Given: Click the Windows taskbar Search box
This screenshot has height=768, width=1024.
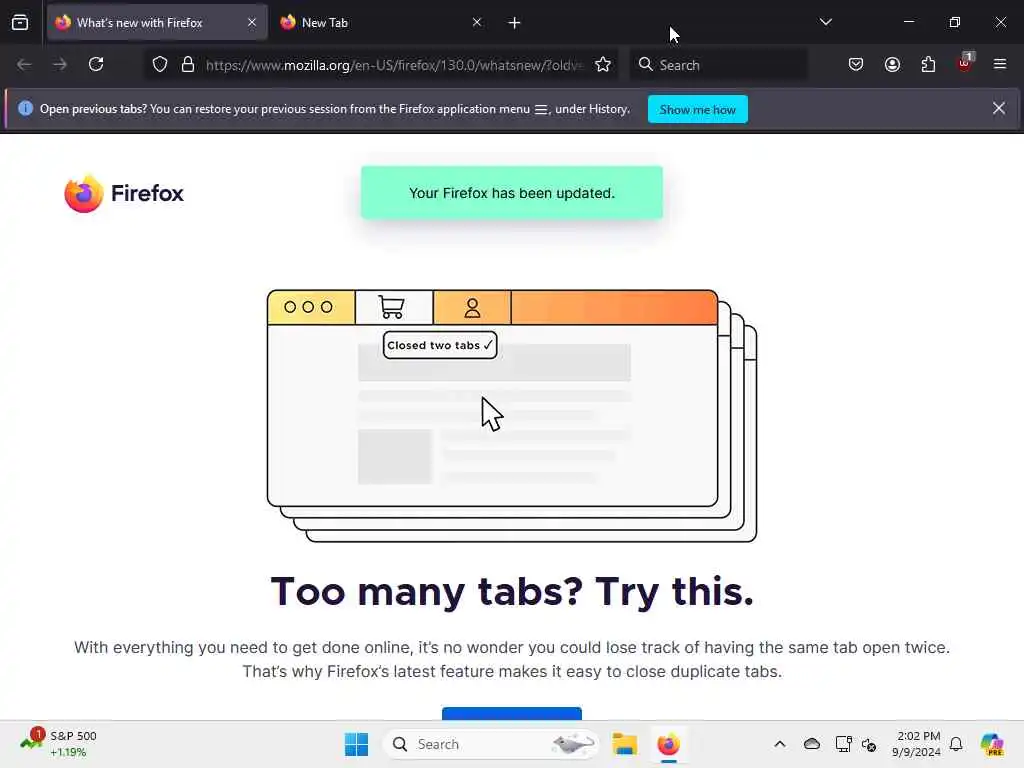Looking at the screenshot, I should coord(491,744).
